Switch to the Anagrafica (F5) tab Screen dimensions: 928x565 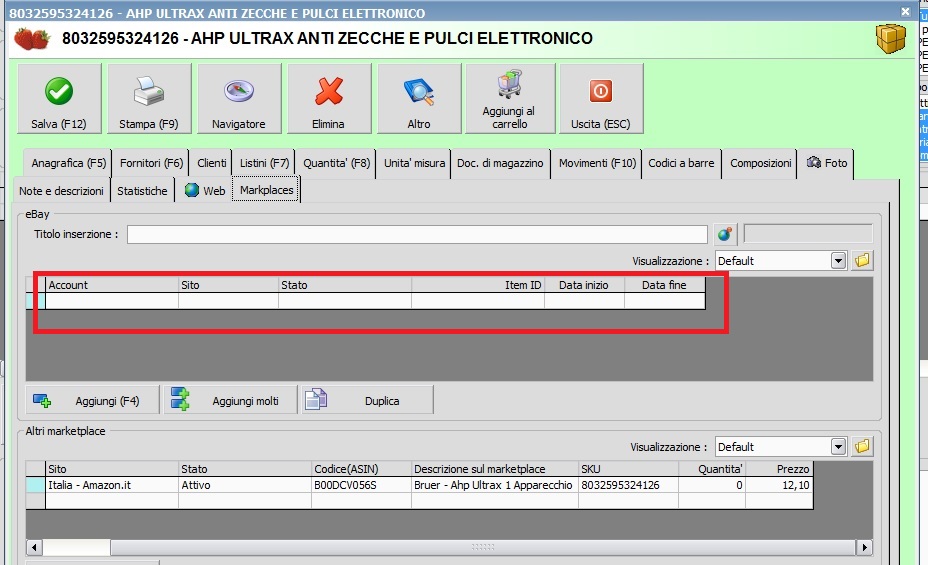[68, 163]
